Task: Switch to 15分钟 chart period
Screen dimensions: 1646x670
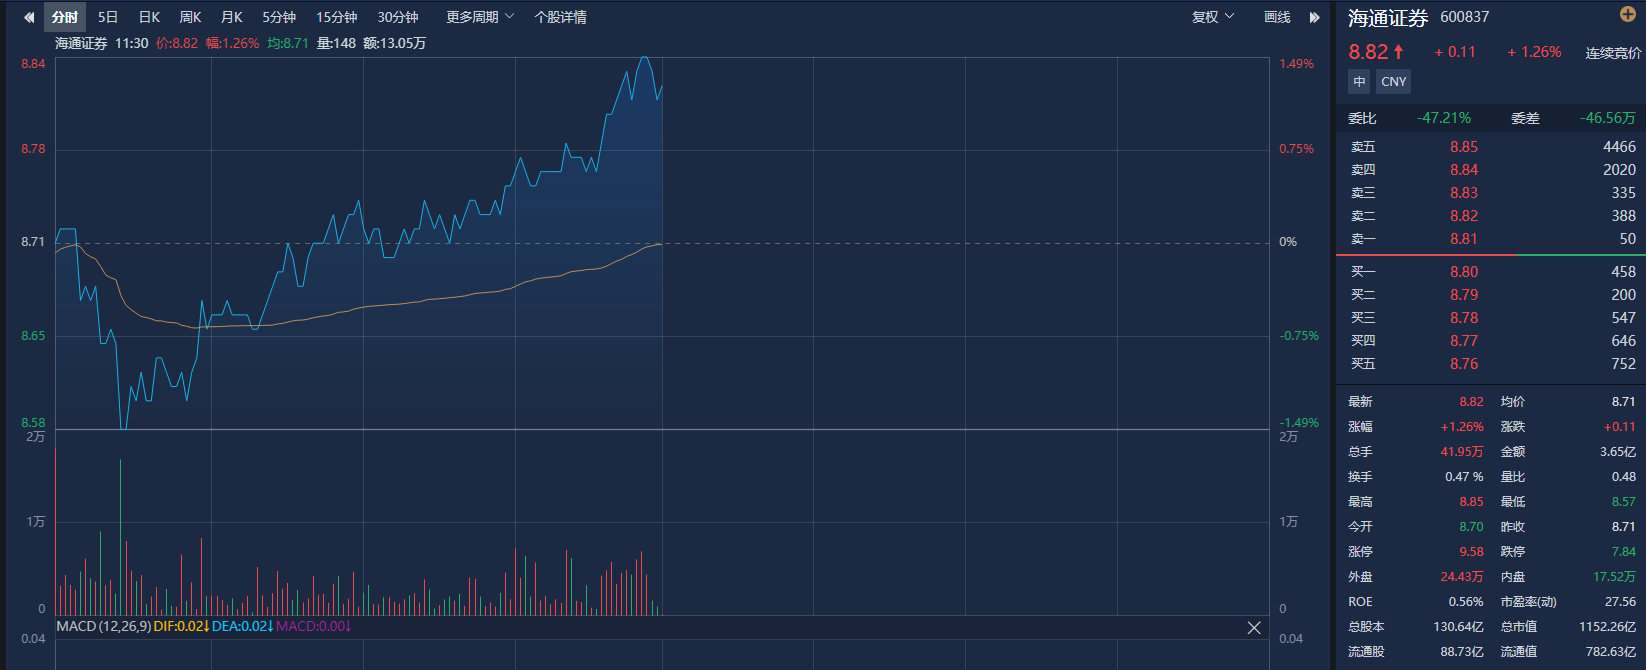Action: click(336, 17)
